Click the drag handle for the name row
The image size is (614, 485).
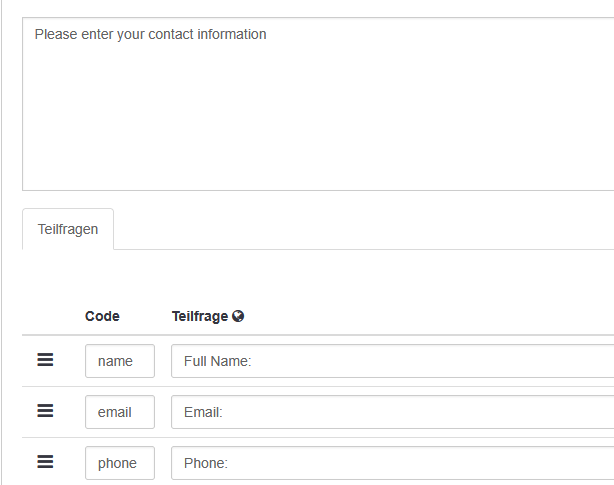(45, 360)
